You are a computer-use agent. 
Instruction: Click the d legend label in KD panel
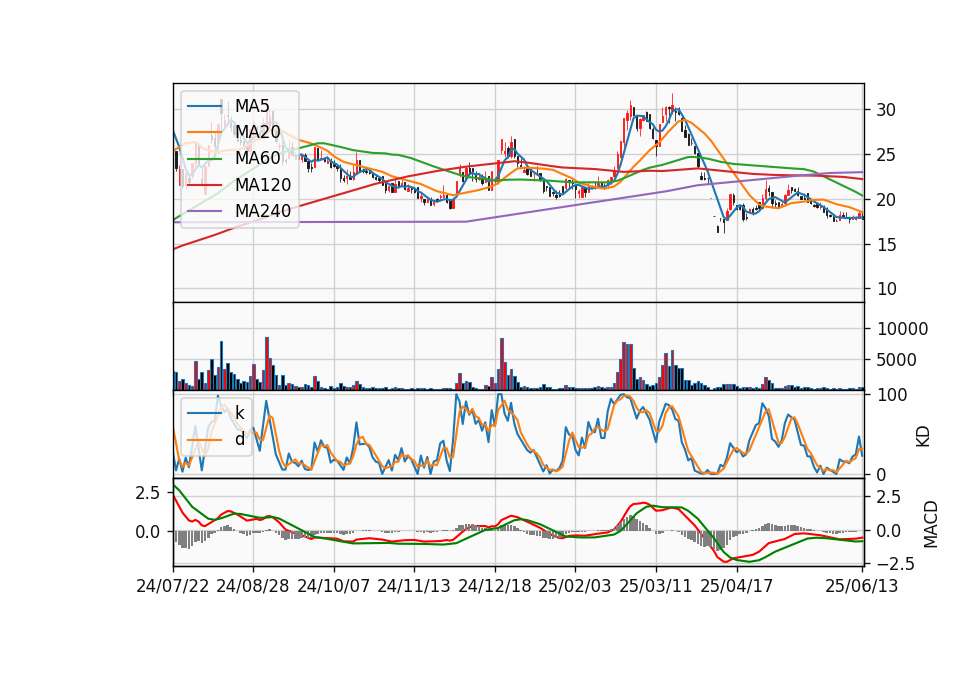pos(239,439)
